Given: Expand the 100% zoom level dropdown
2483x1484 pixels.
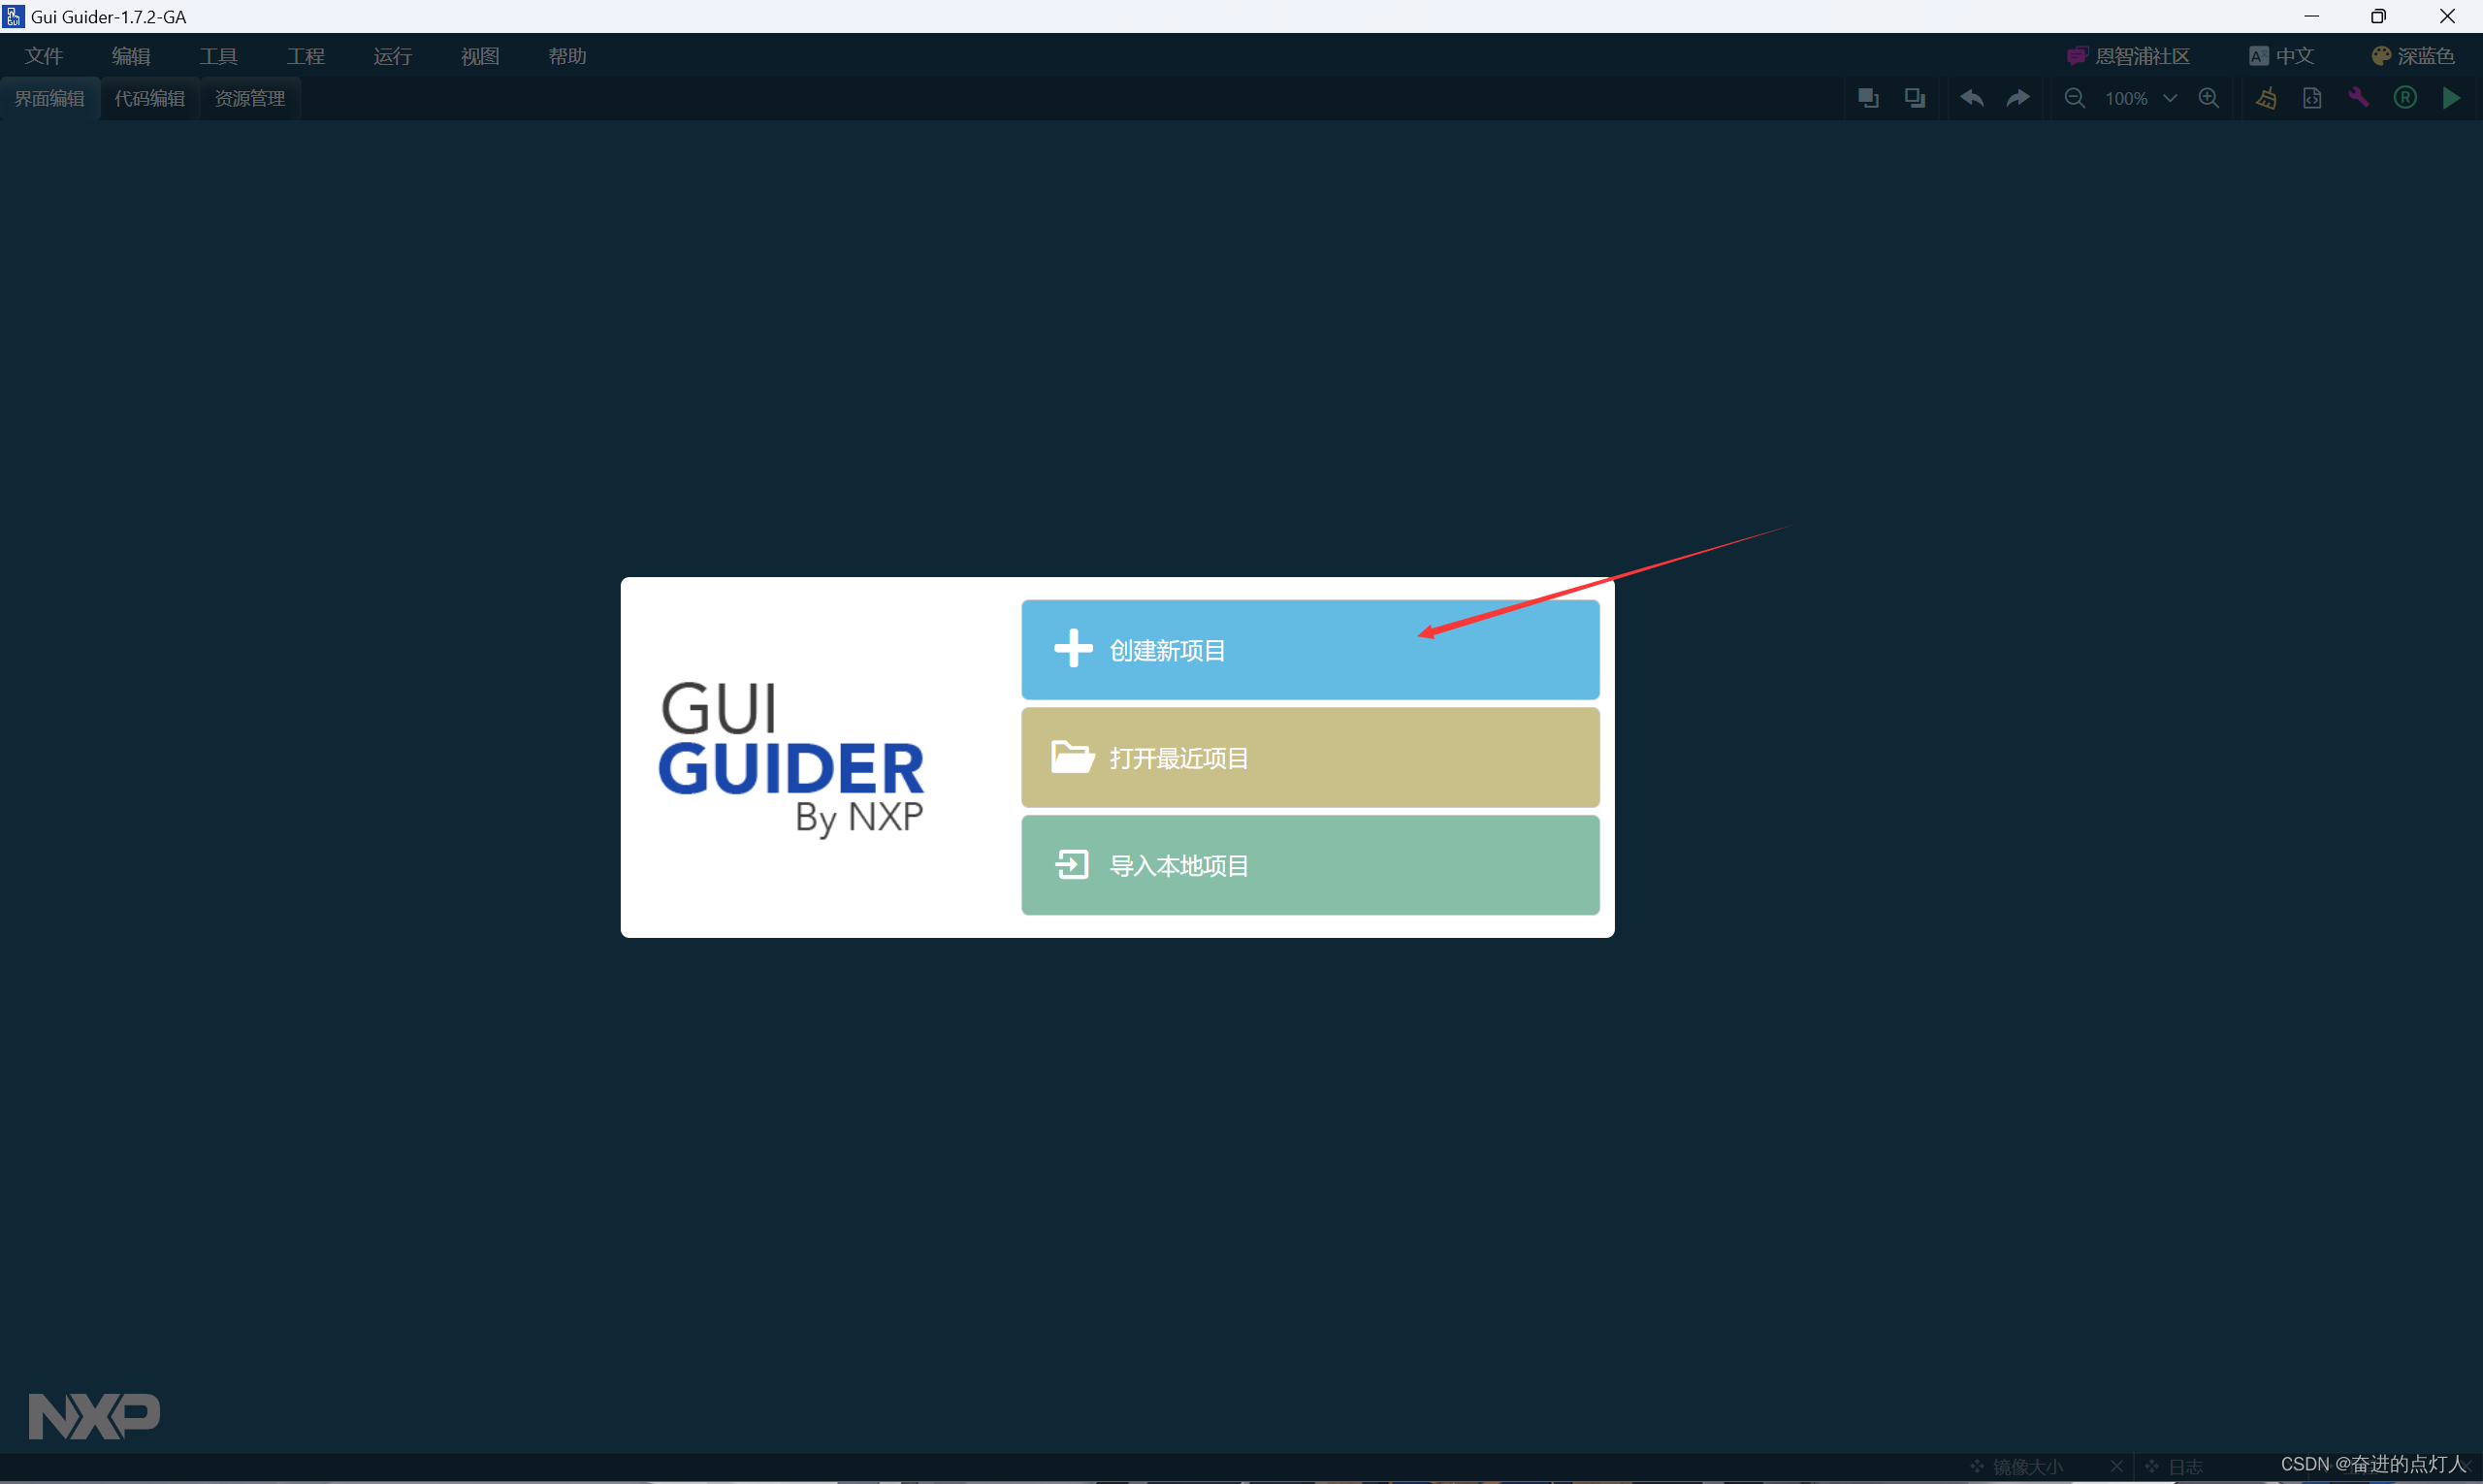Looking at the screenshot, I should (x=2169, y=98).
